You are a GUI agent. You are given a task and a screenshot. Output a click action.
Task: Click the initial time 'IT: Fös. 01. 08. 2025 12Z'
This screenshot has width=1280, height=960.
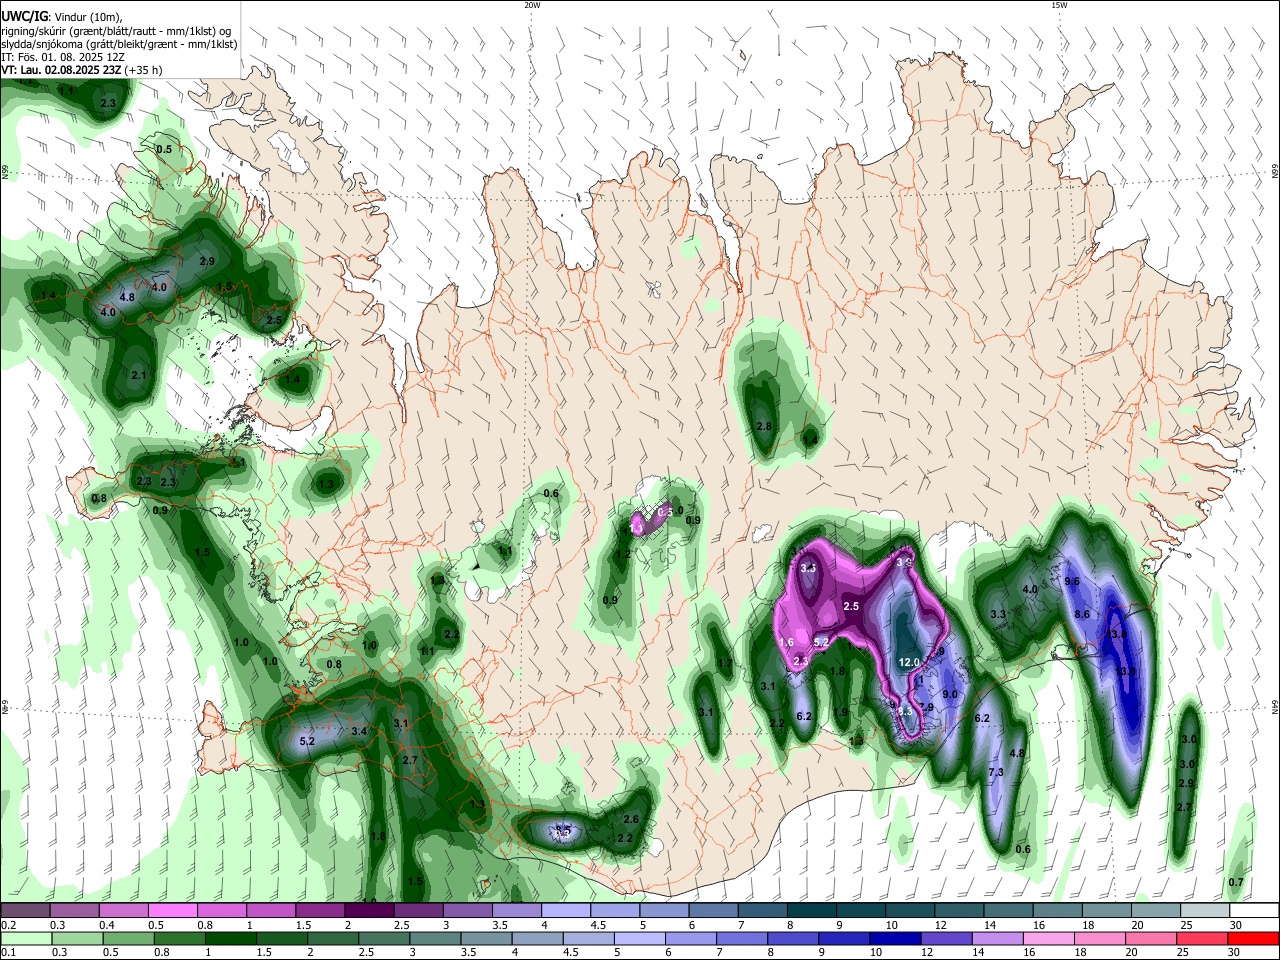tap(62, 57)
